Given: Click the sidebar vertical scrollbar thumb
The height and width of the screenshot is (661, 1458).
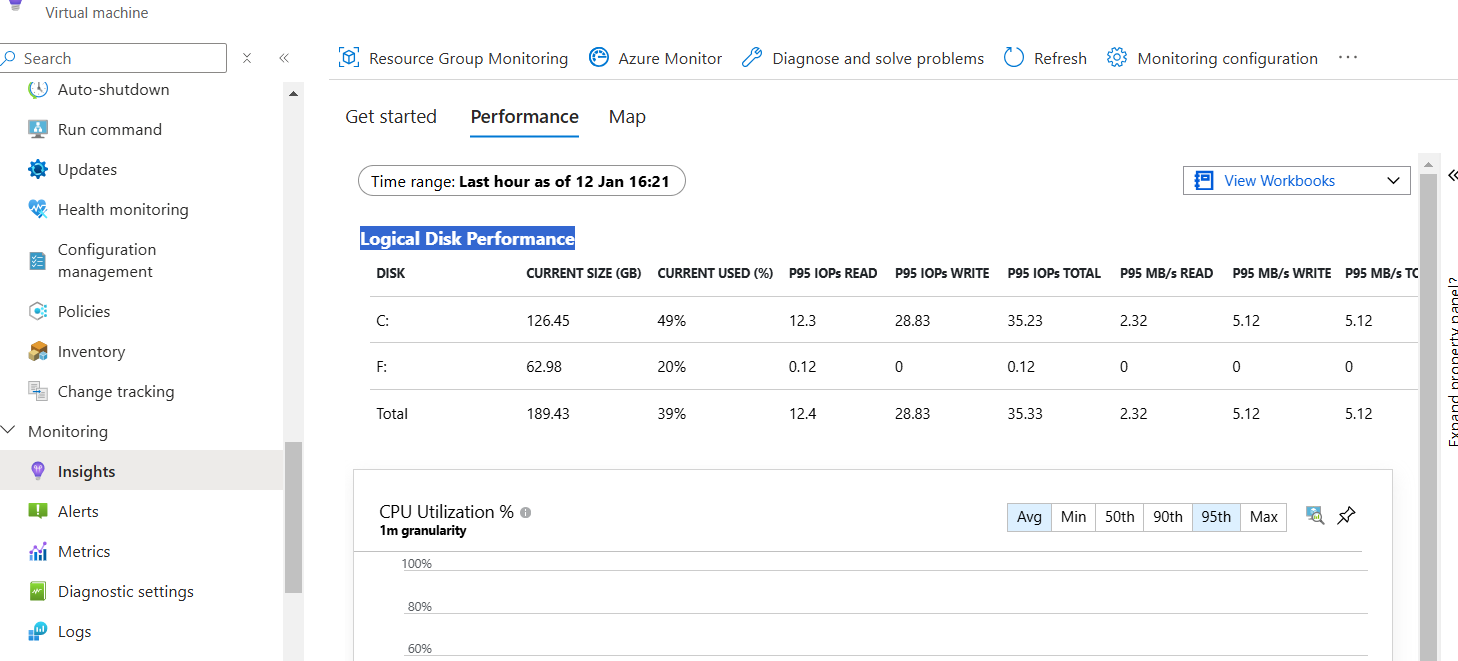Looking at the screenshot, I should 293,518.
